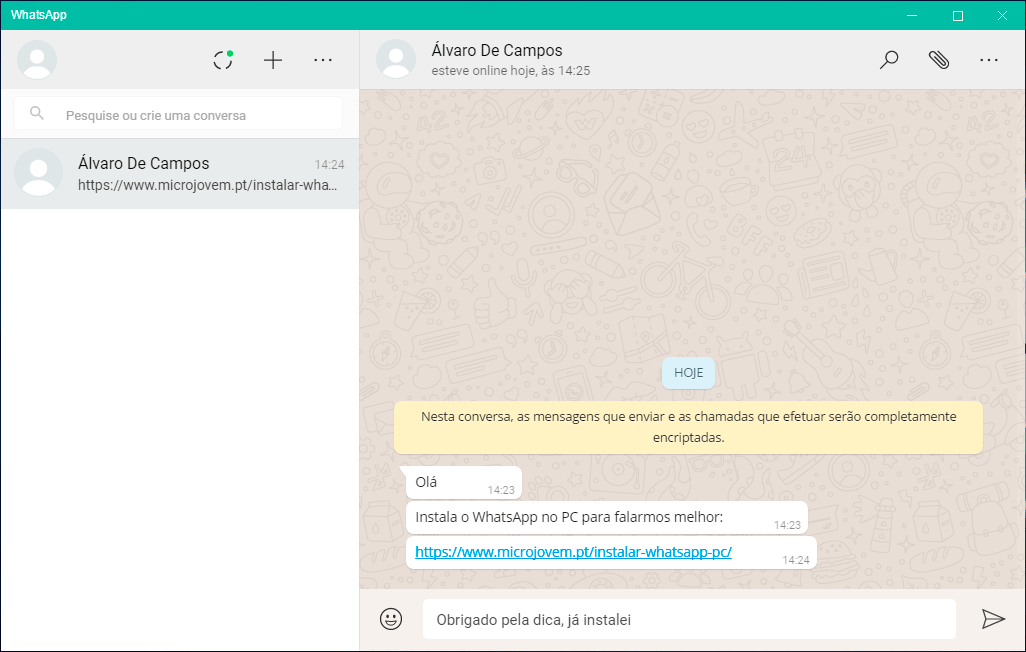The height and width of the screenshot is (652, 1026).
Task: Open the Status updates icon
Action: (223, 60)
